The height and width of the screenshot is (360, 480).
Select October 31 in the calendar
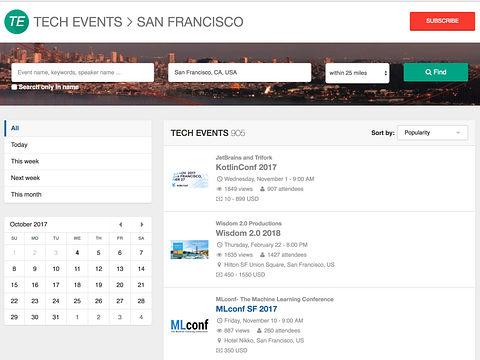pos(56,317)
